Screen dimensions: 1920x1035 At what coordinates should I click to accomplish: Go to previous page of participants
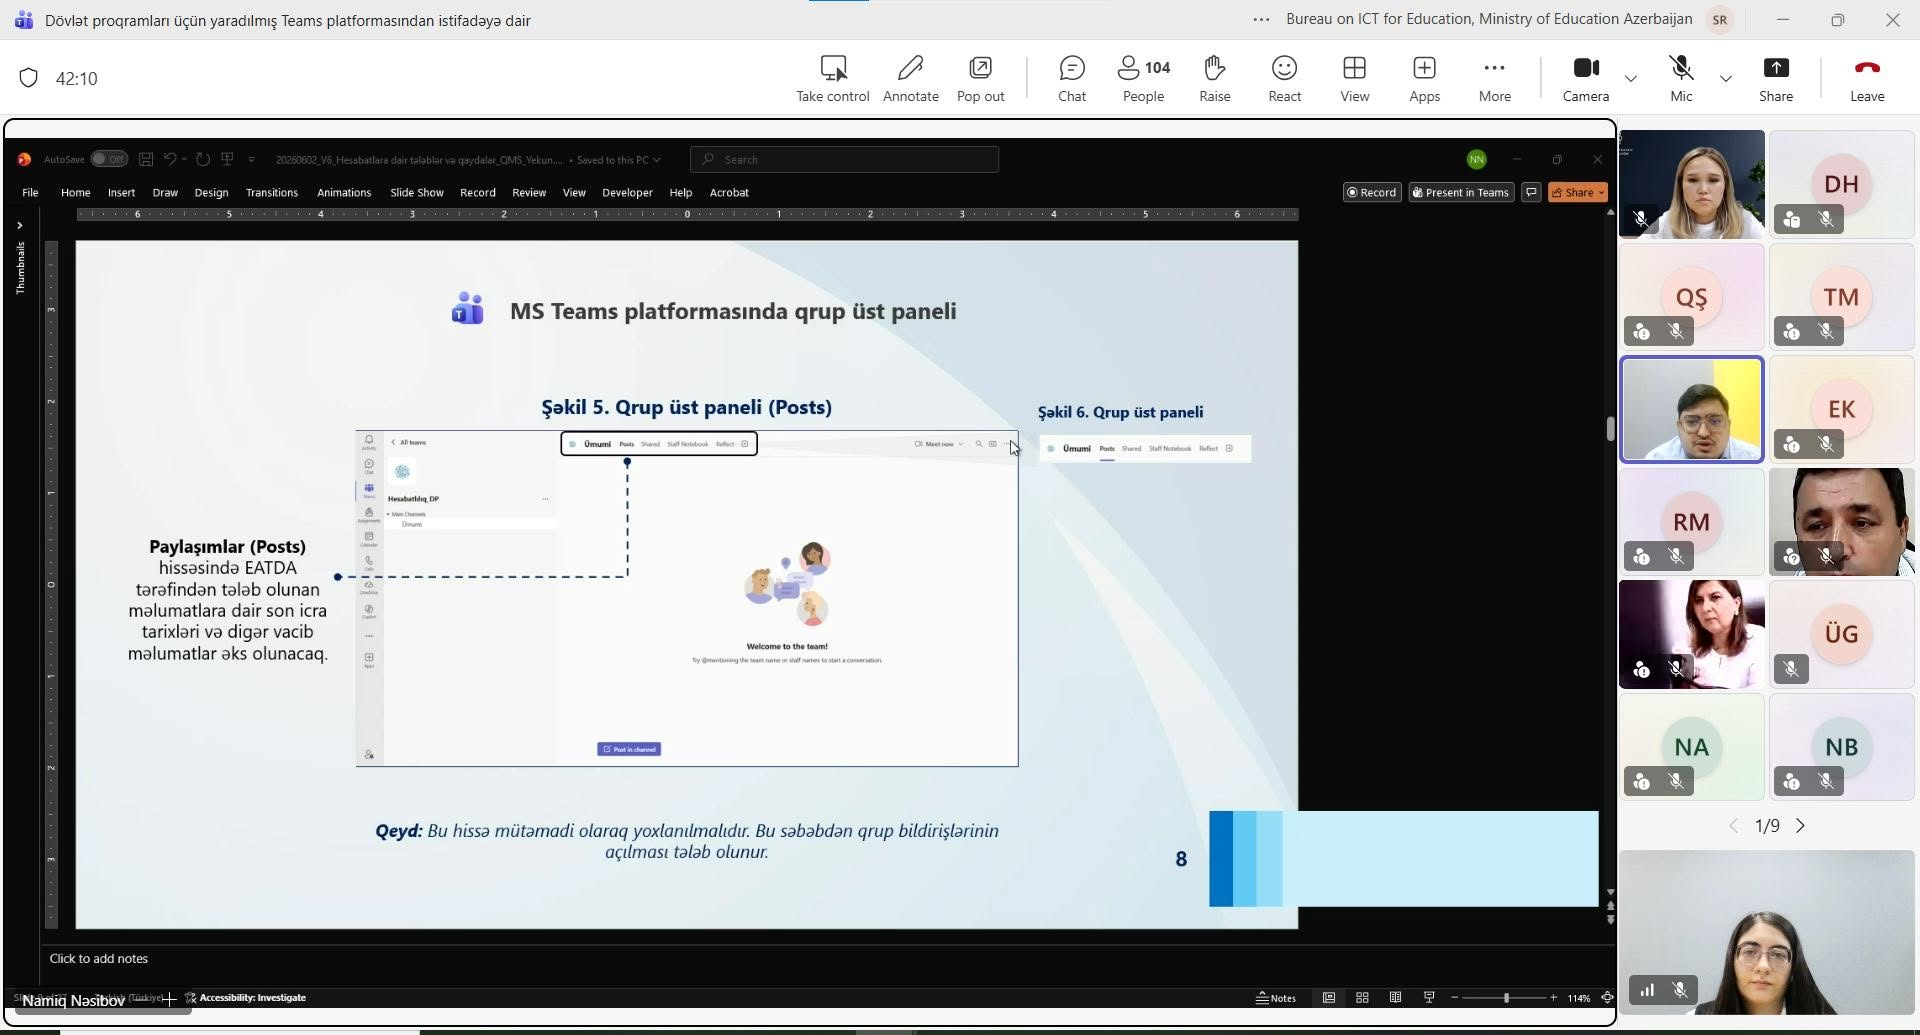pos(1734,826)
